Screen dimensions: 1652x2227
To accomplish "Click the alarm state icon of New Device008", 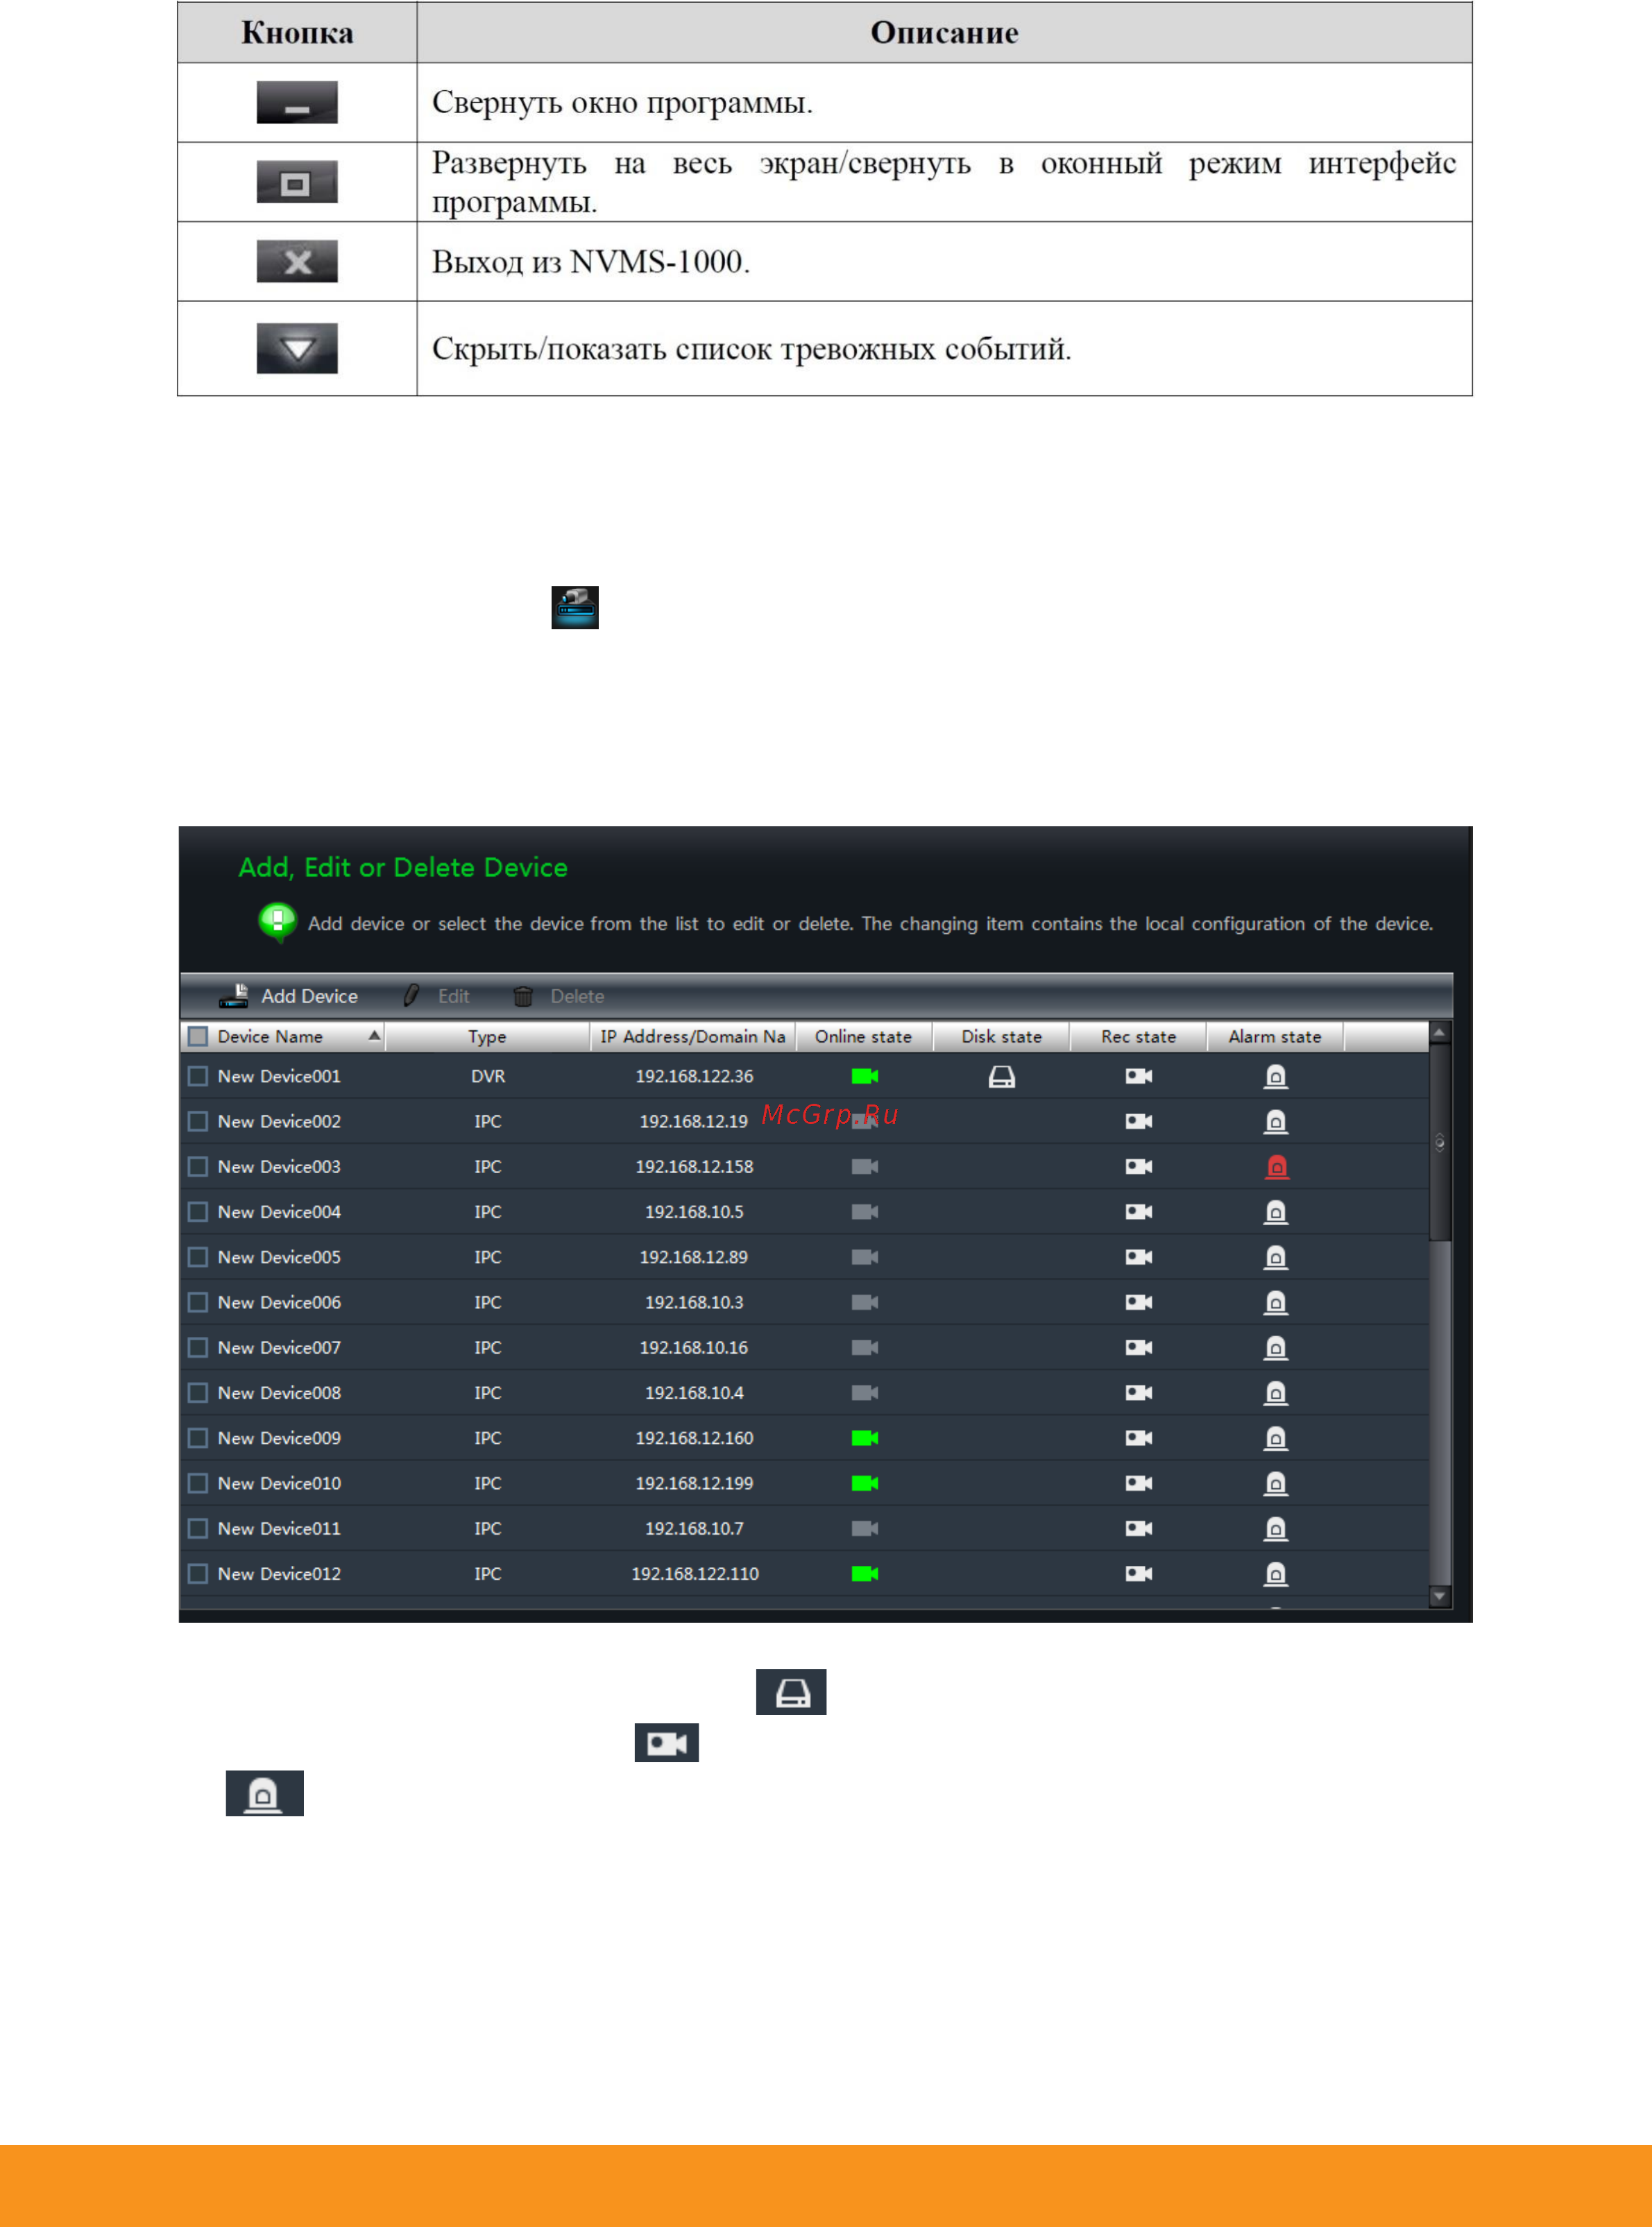I will [x=1276, y=1392].
